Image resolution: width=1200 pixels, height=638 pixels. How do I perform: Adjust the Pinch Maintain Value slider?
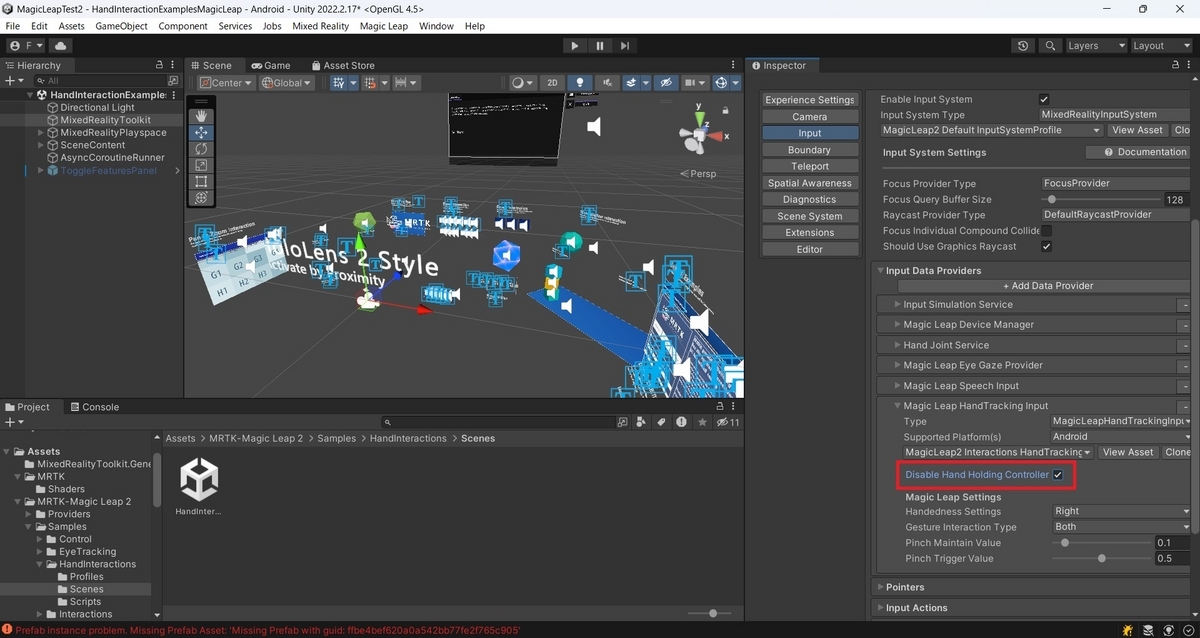click(1100, 543)
